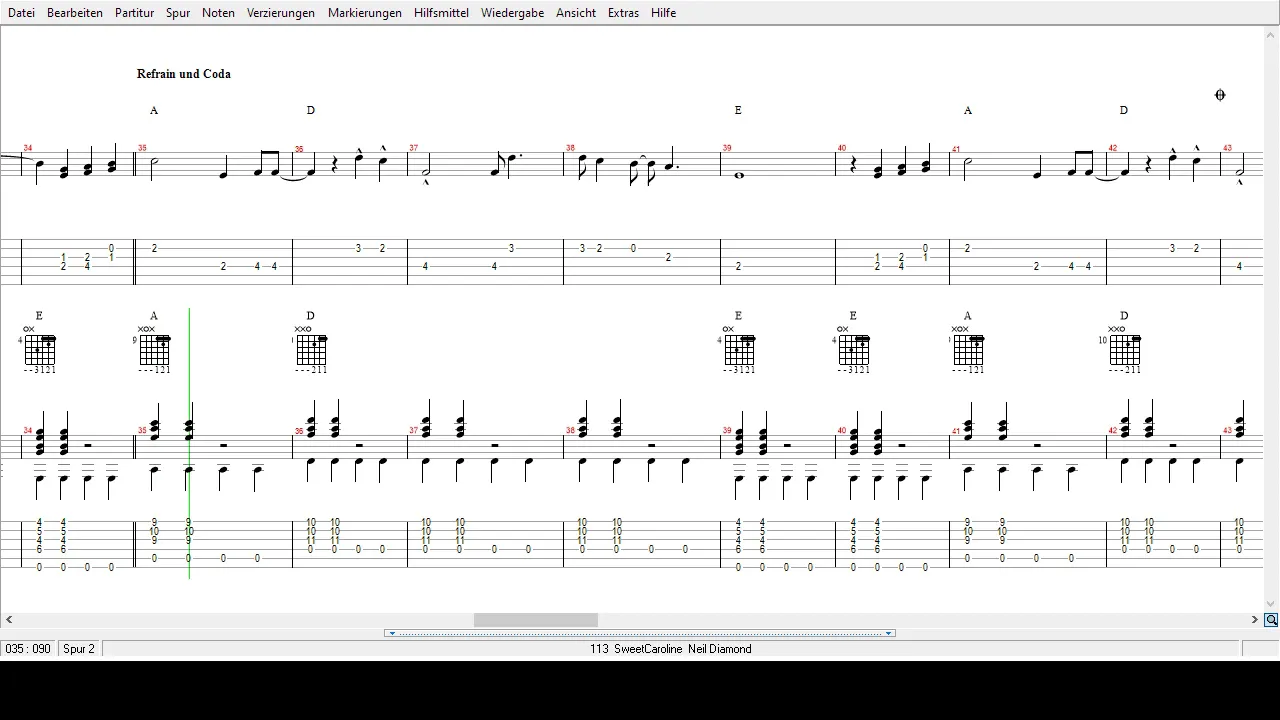The width and height of the screenshot is (1280, 720).
Task: Open the Datei menu
Action: 21,13
